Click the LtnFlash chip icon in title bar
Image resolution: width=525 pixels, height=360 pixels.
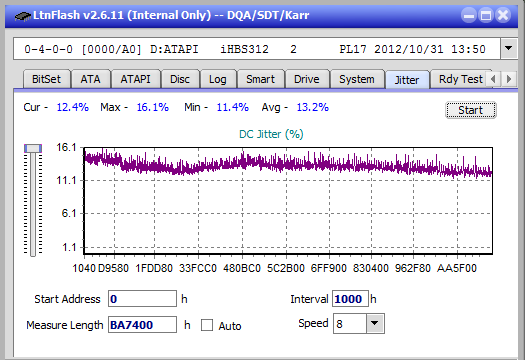(22, 16)
